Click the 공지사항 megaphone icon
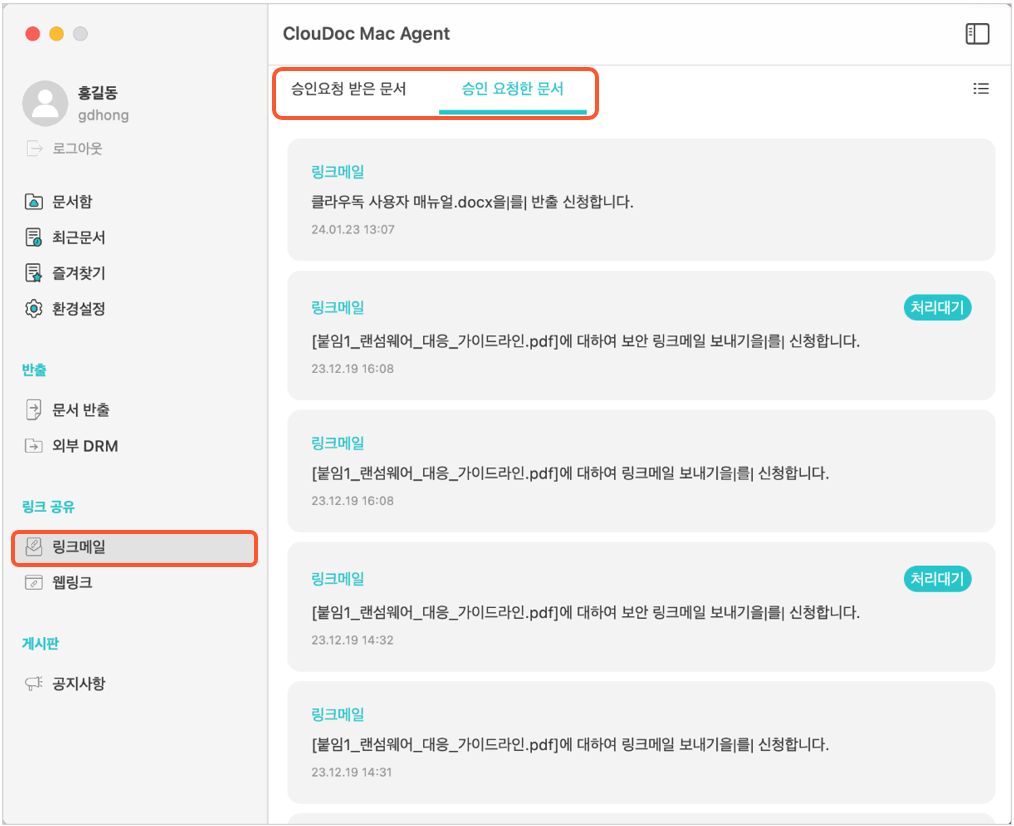 coord(34,683)
